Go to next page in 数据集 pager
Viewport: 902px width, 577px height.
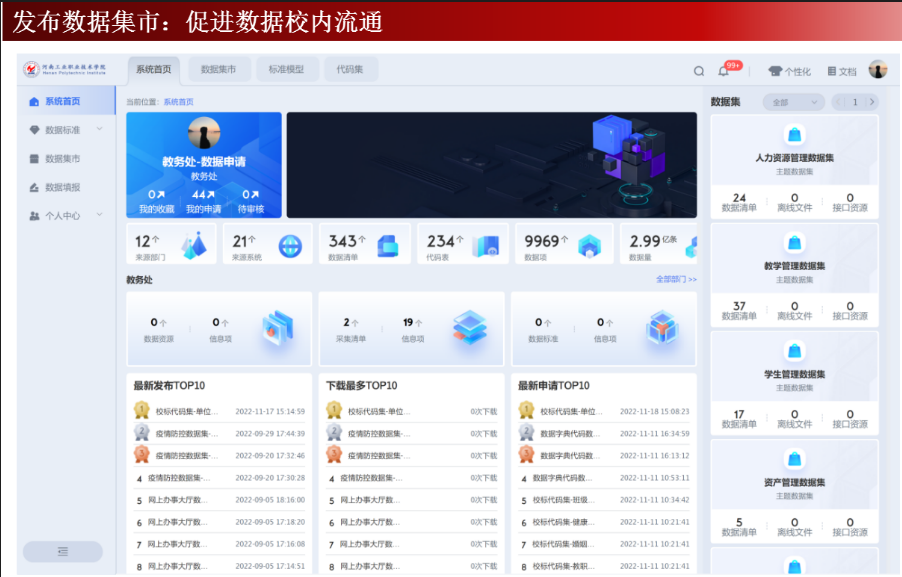click(872, 102)
